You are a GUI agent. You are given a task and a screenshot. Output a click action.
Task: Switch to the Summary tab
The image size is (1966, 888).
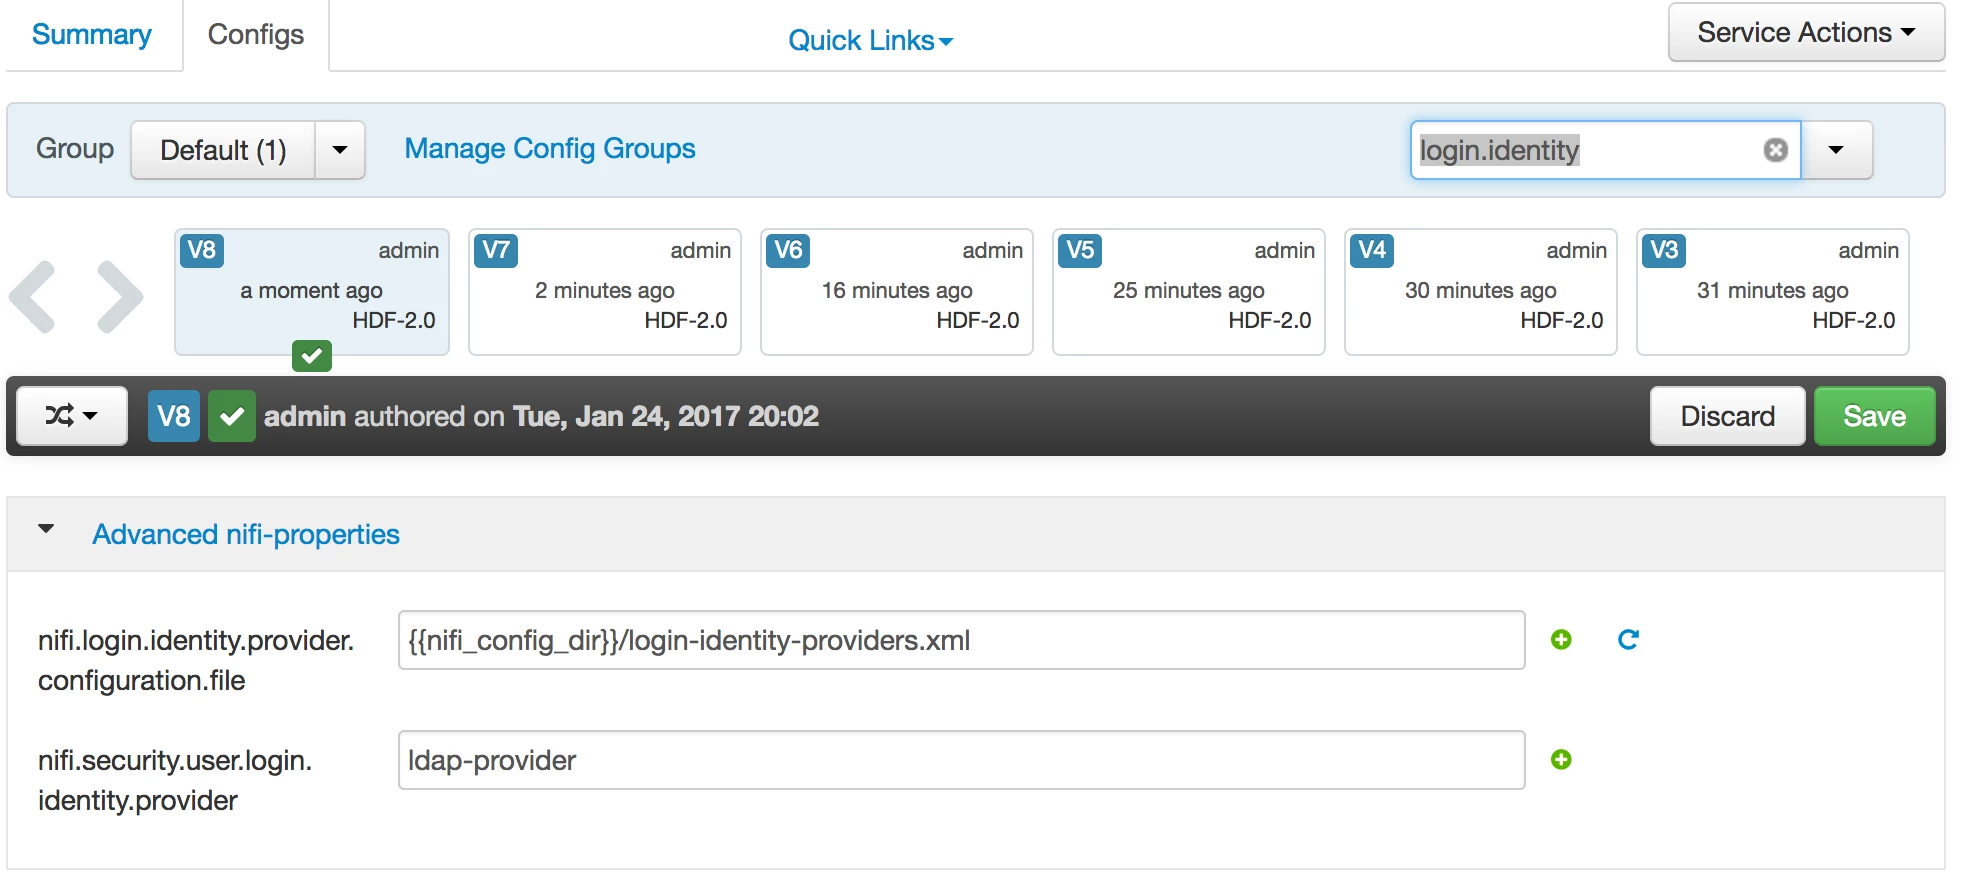tap(92, 35)
